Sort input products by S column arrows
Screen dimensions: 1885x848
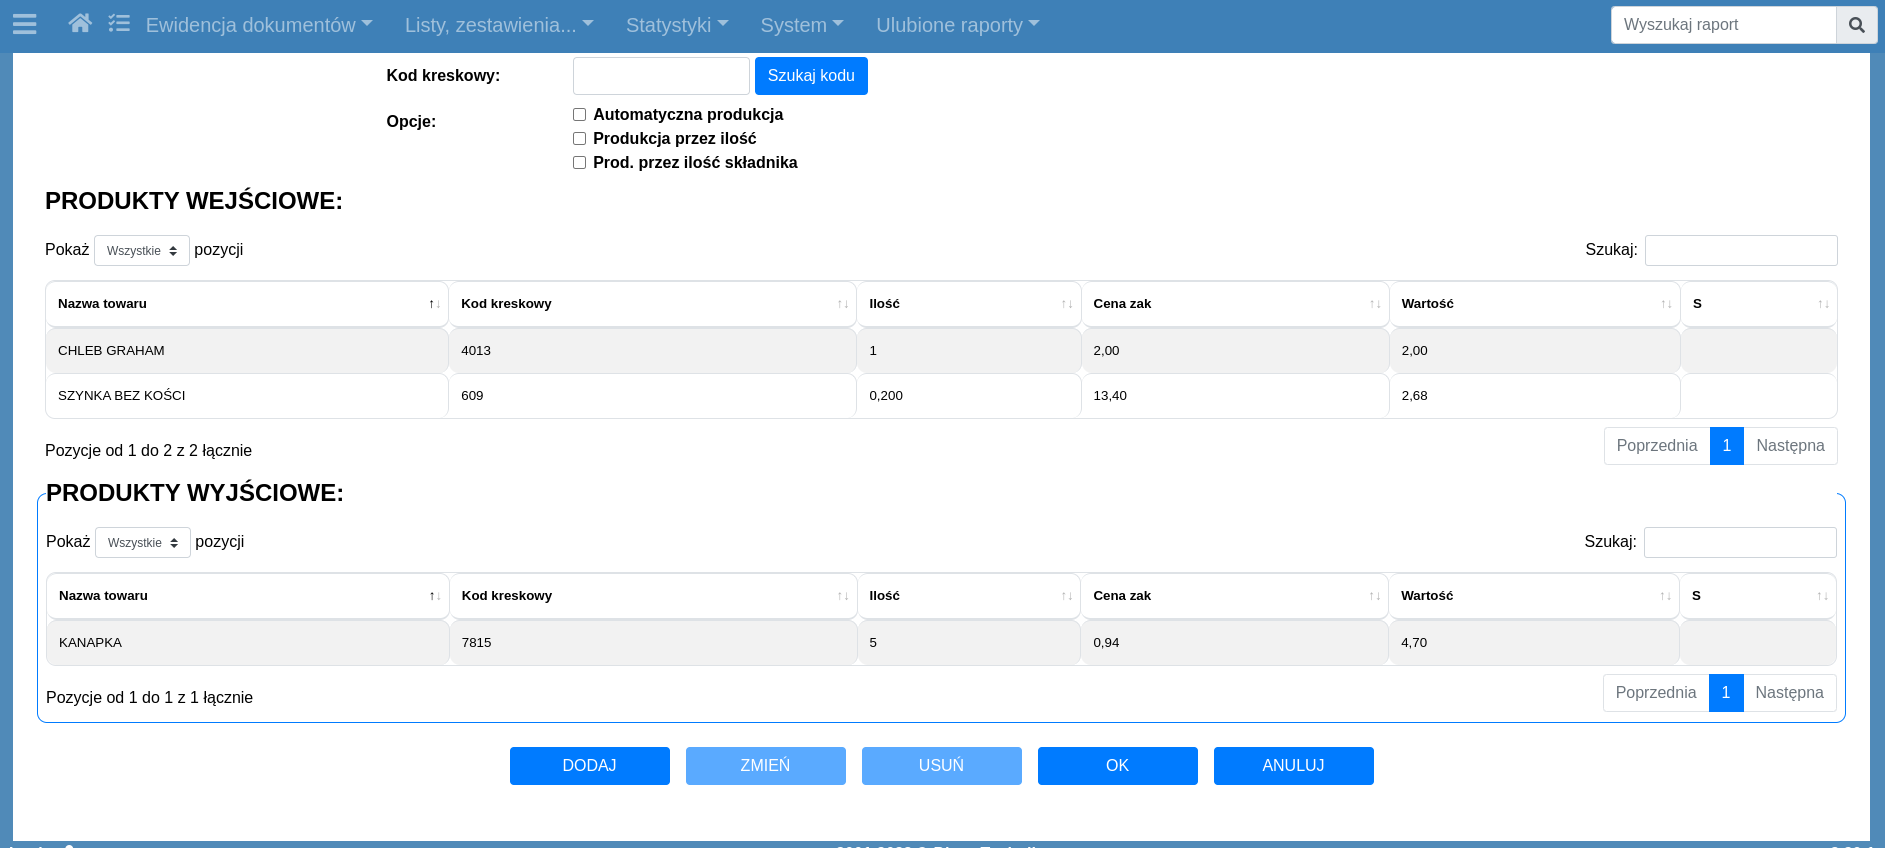pos(1823,304)
